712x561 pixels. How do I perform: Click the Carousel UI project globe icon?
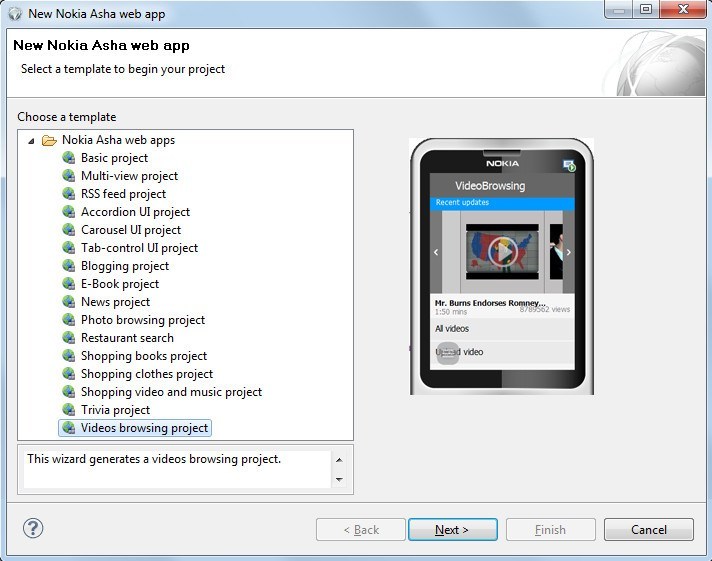[69, 230]
